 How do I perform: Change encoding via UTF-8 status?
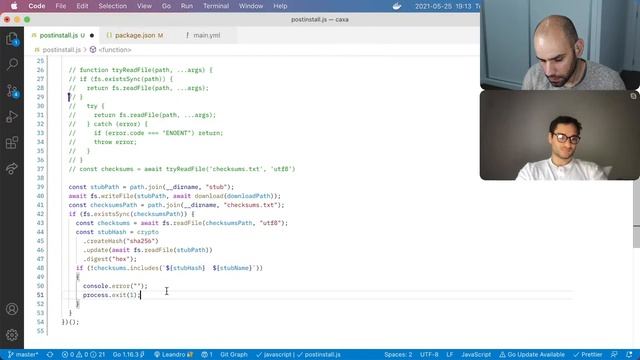(x=429, y=355)
